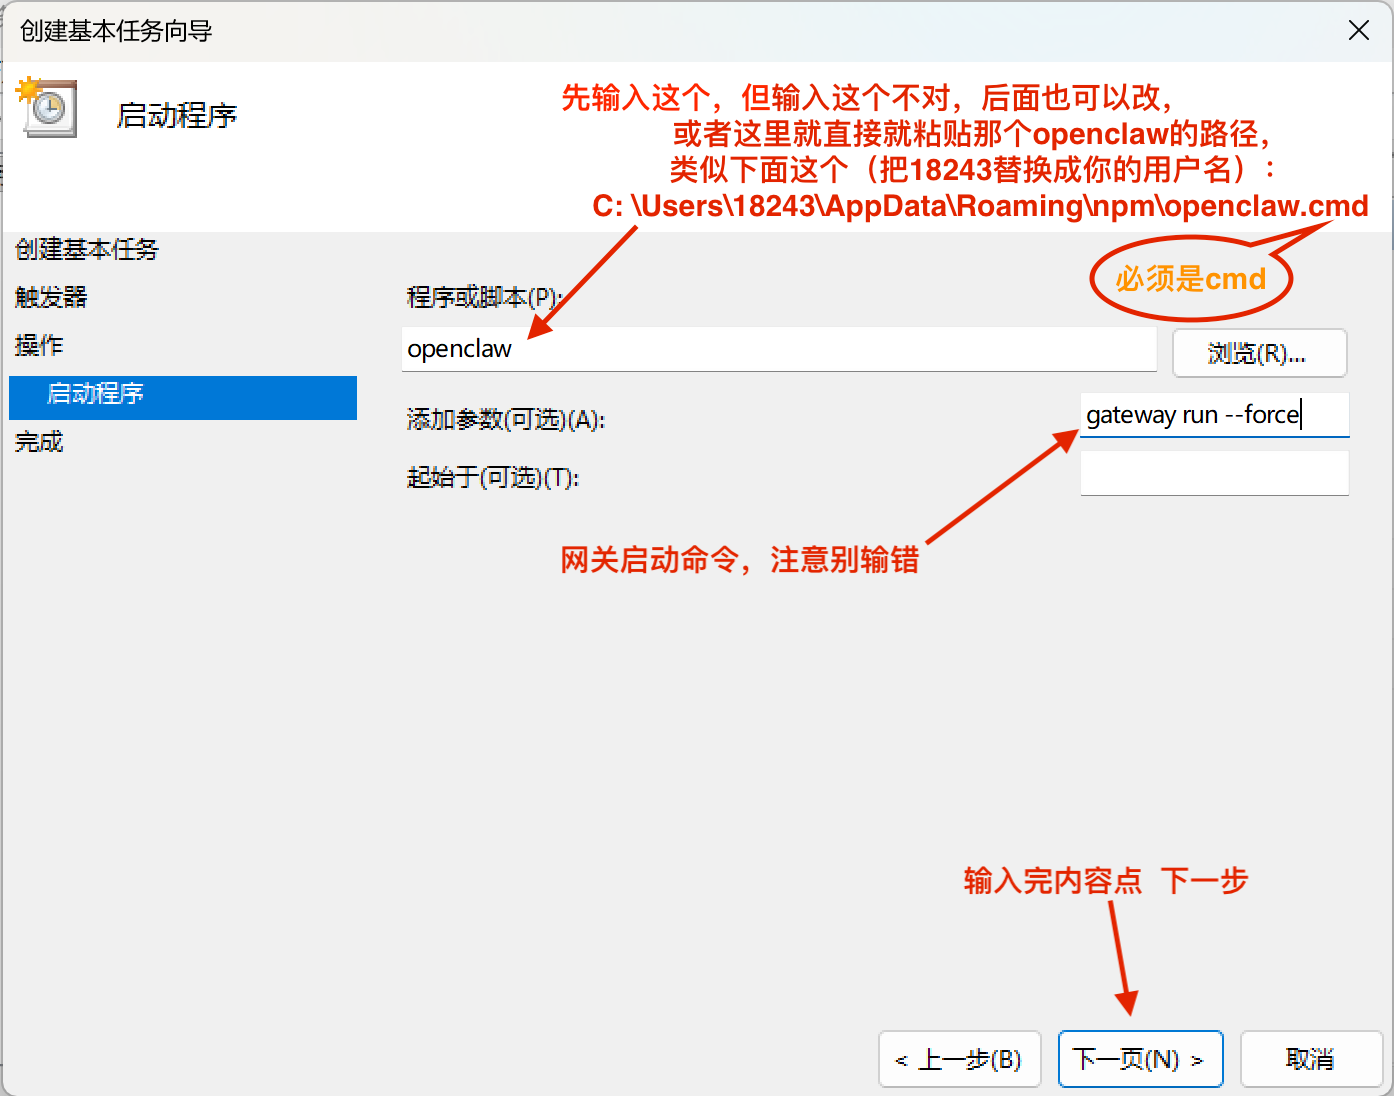This screenshot has height=1096, width=1394.
Task: Click the 起始于(可选)(T) label
Action: point(493,478)
